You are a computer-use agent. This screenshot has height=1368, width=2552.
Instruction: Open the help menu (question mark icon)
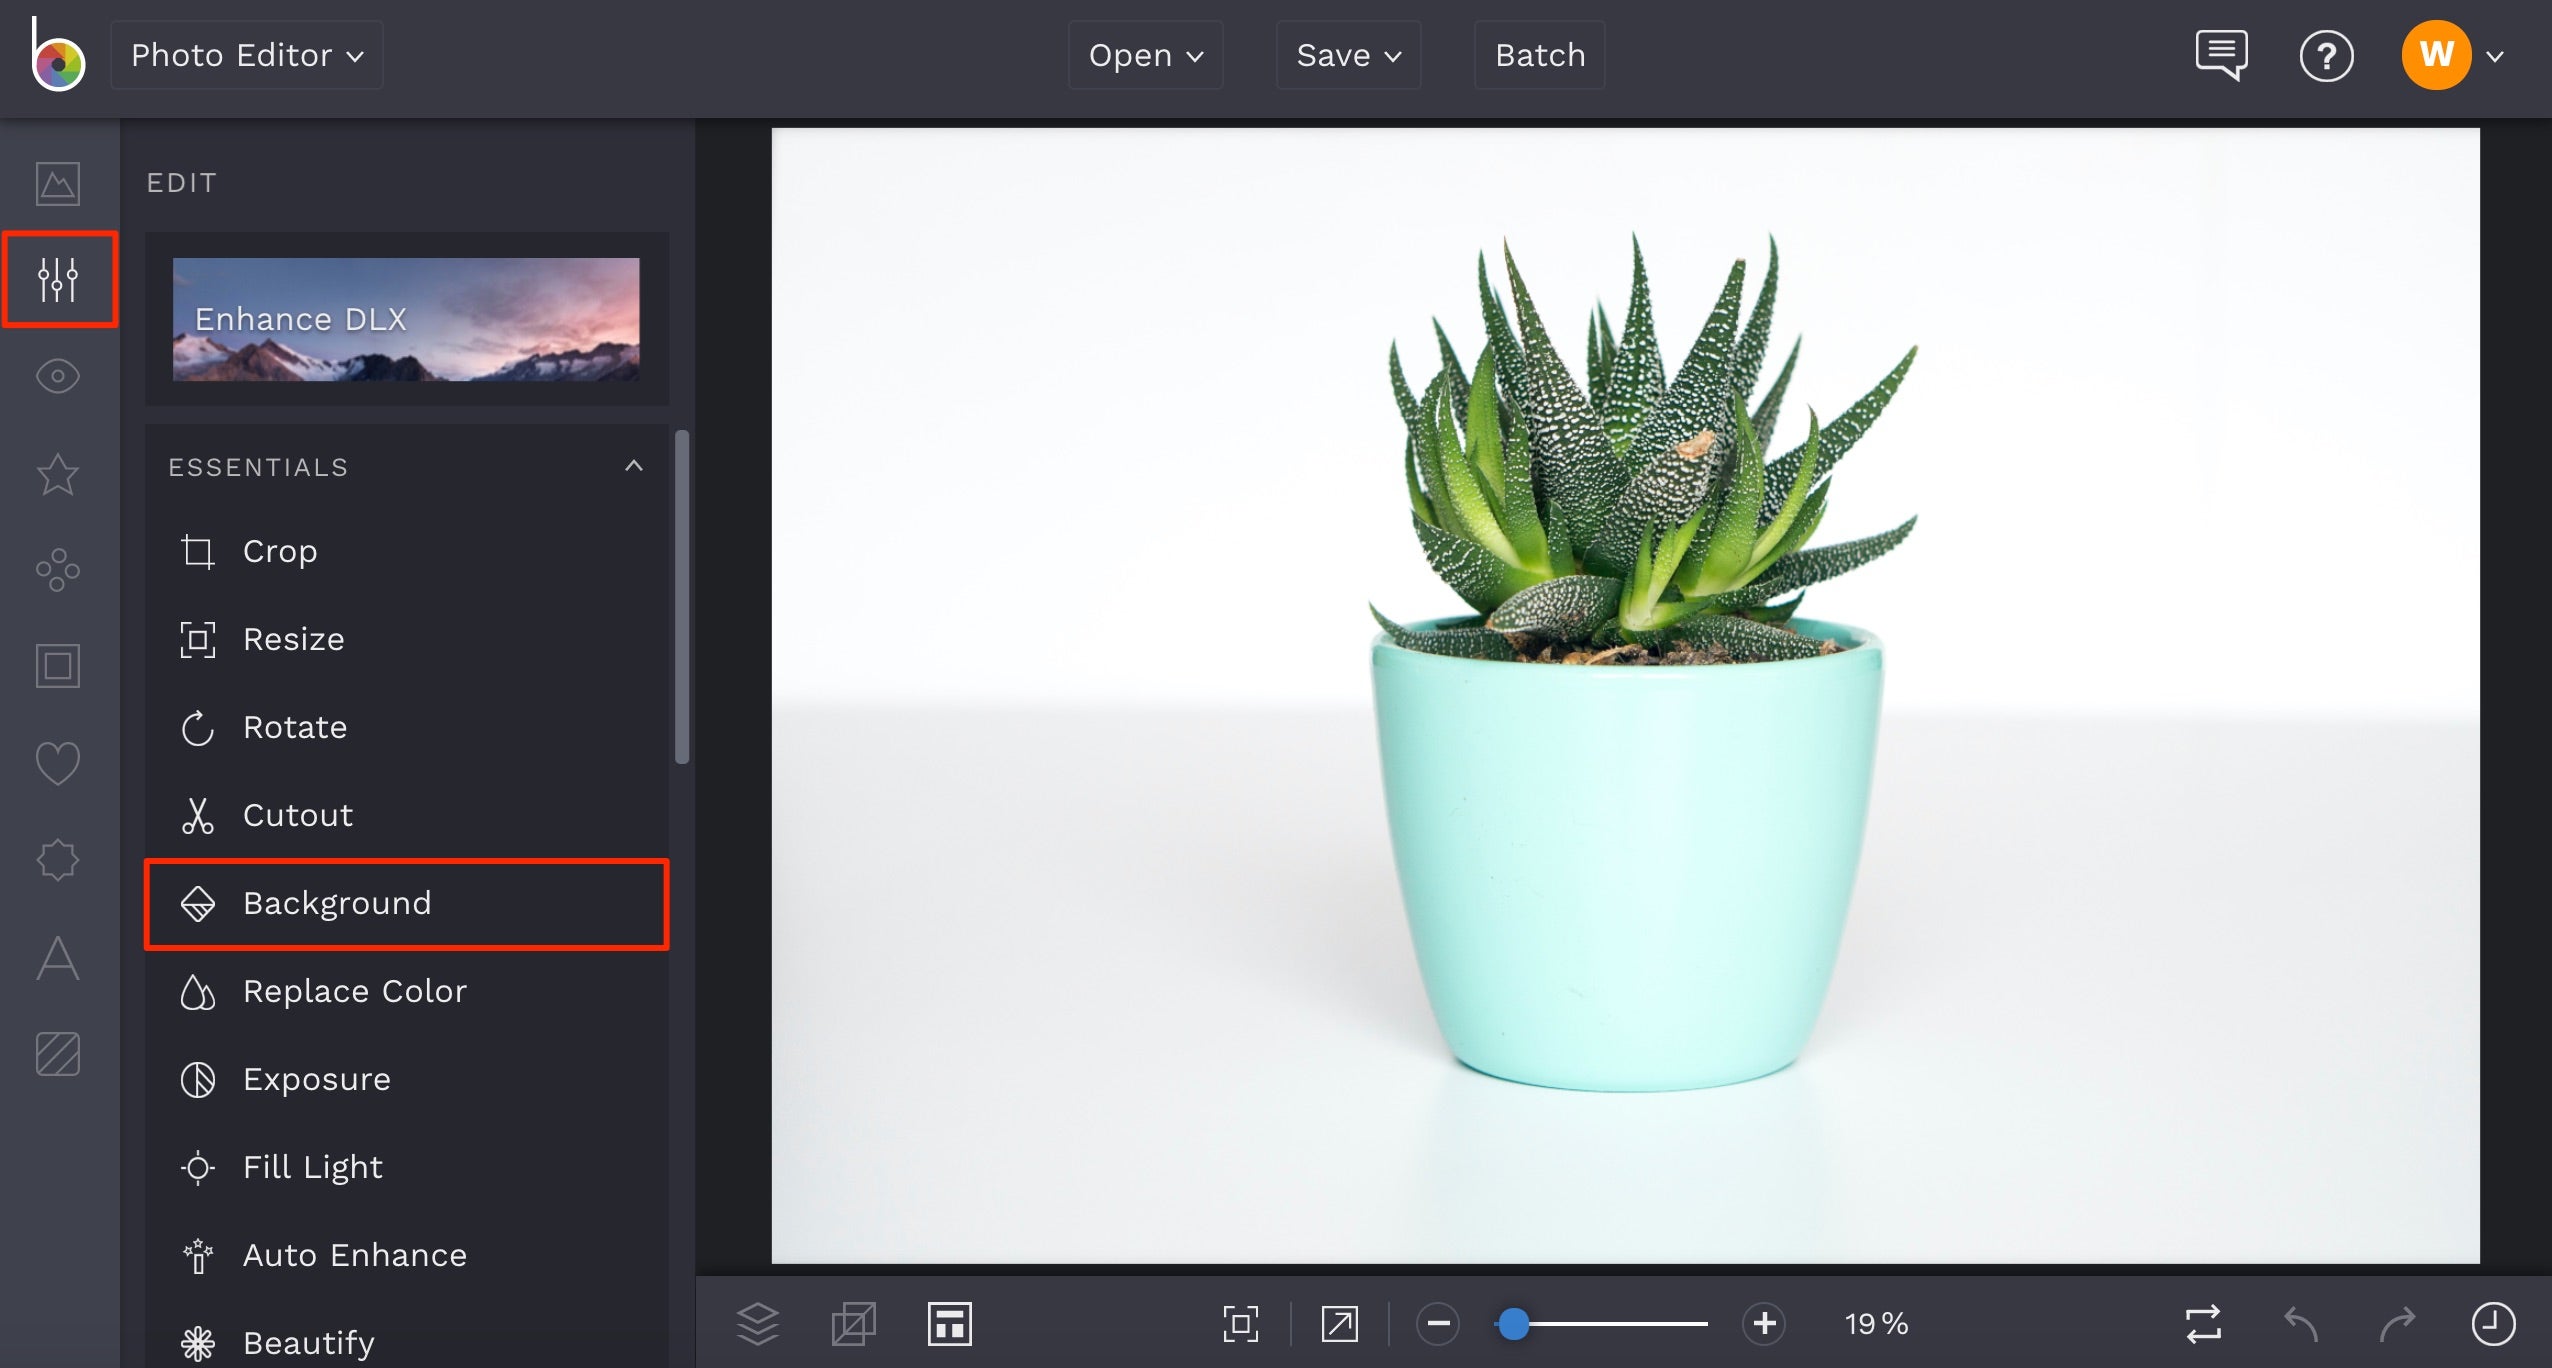2327,55
